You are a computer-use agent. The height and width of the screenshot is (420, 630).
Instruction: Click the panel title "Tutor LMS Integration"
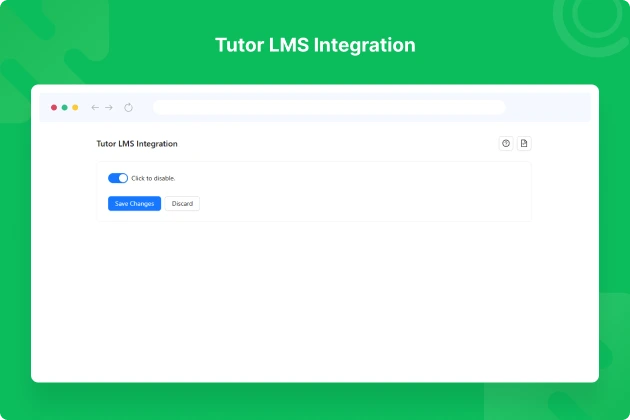coord(137,144)
